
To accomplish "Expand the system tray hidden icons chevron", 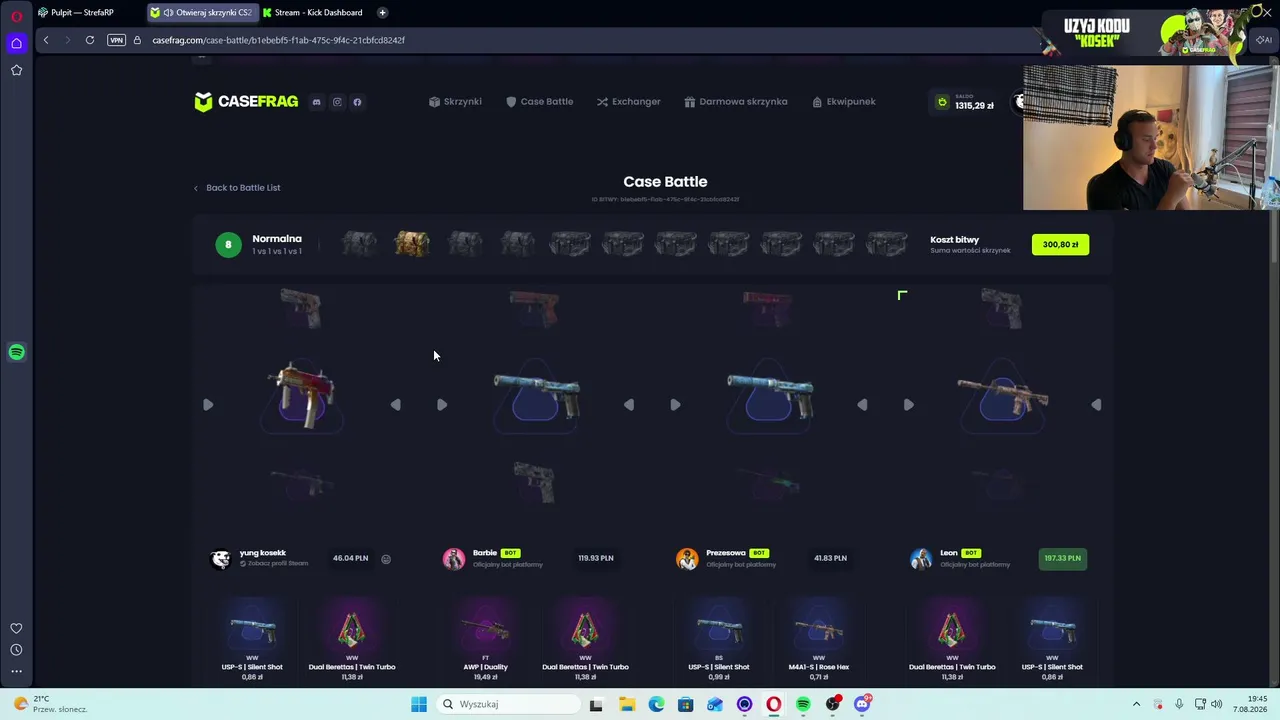I will (1136, 704).
